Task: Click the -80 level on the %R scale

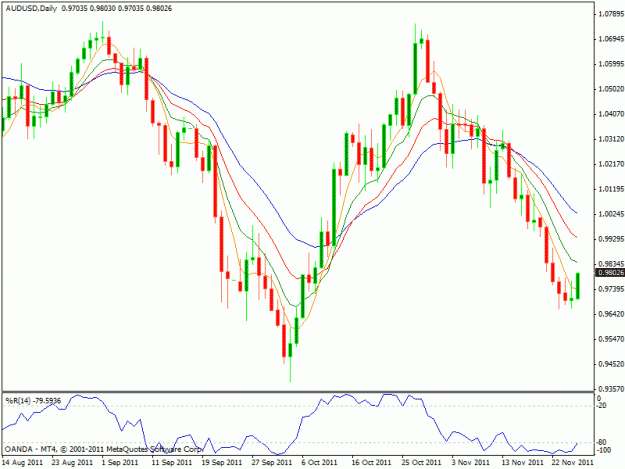Action: (x=601, y=443)
